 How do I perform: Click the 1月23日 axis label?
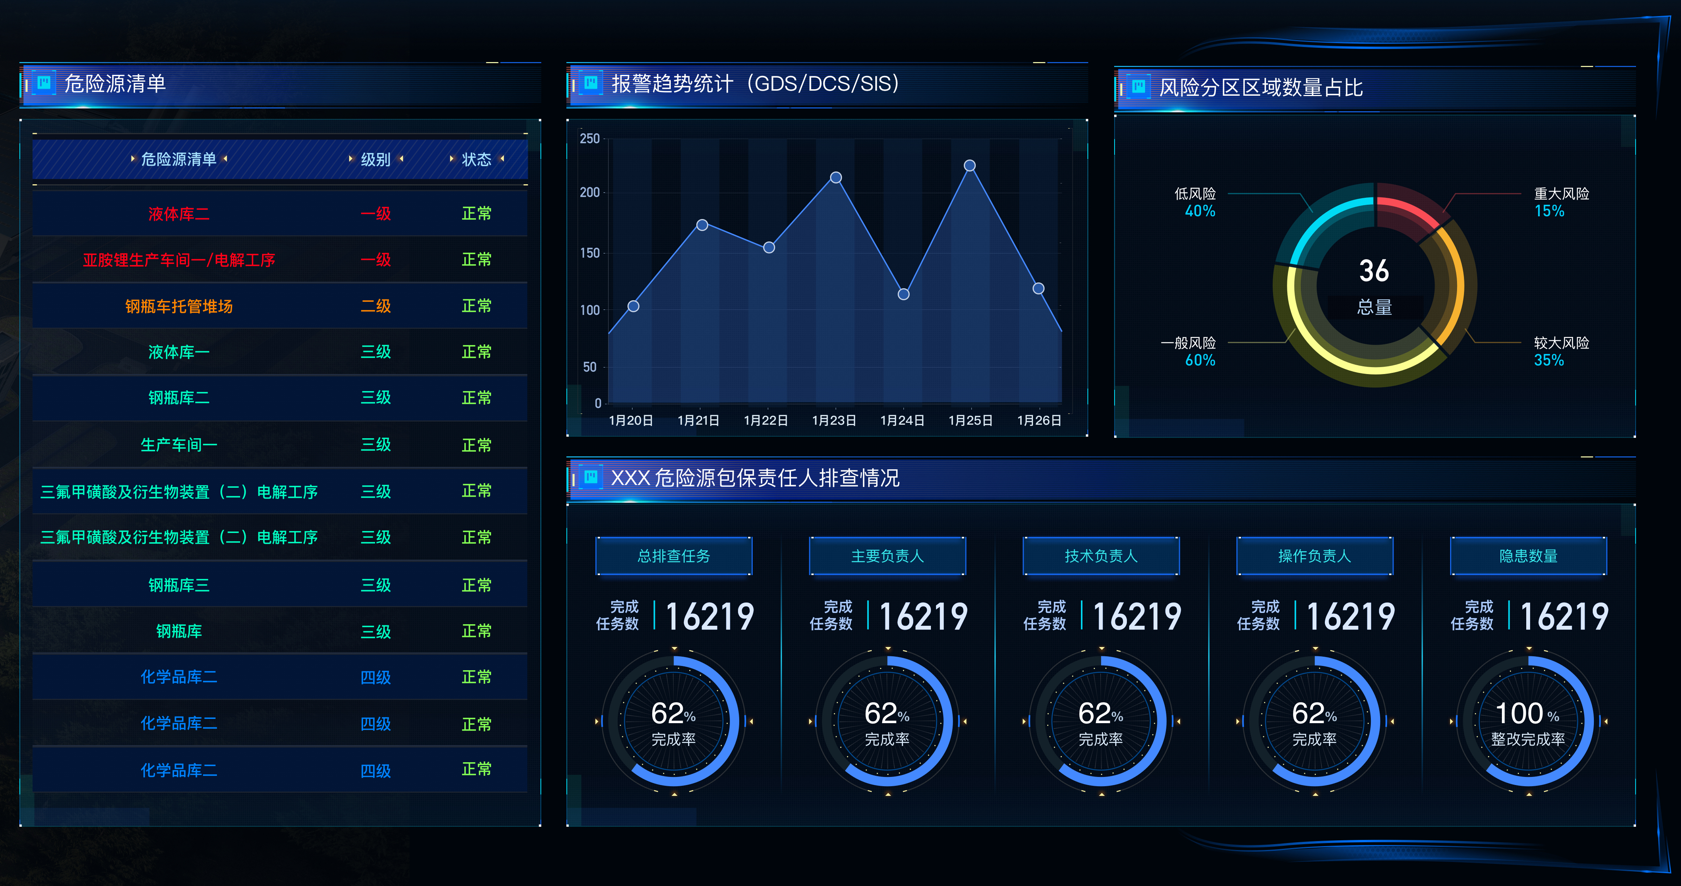click(x=834, y=421)
